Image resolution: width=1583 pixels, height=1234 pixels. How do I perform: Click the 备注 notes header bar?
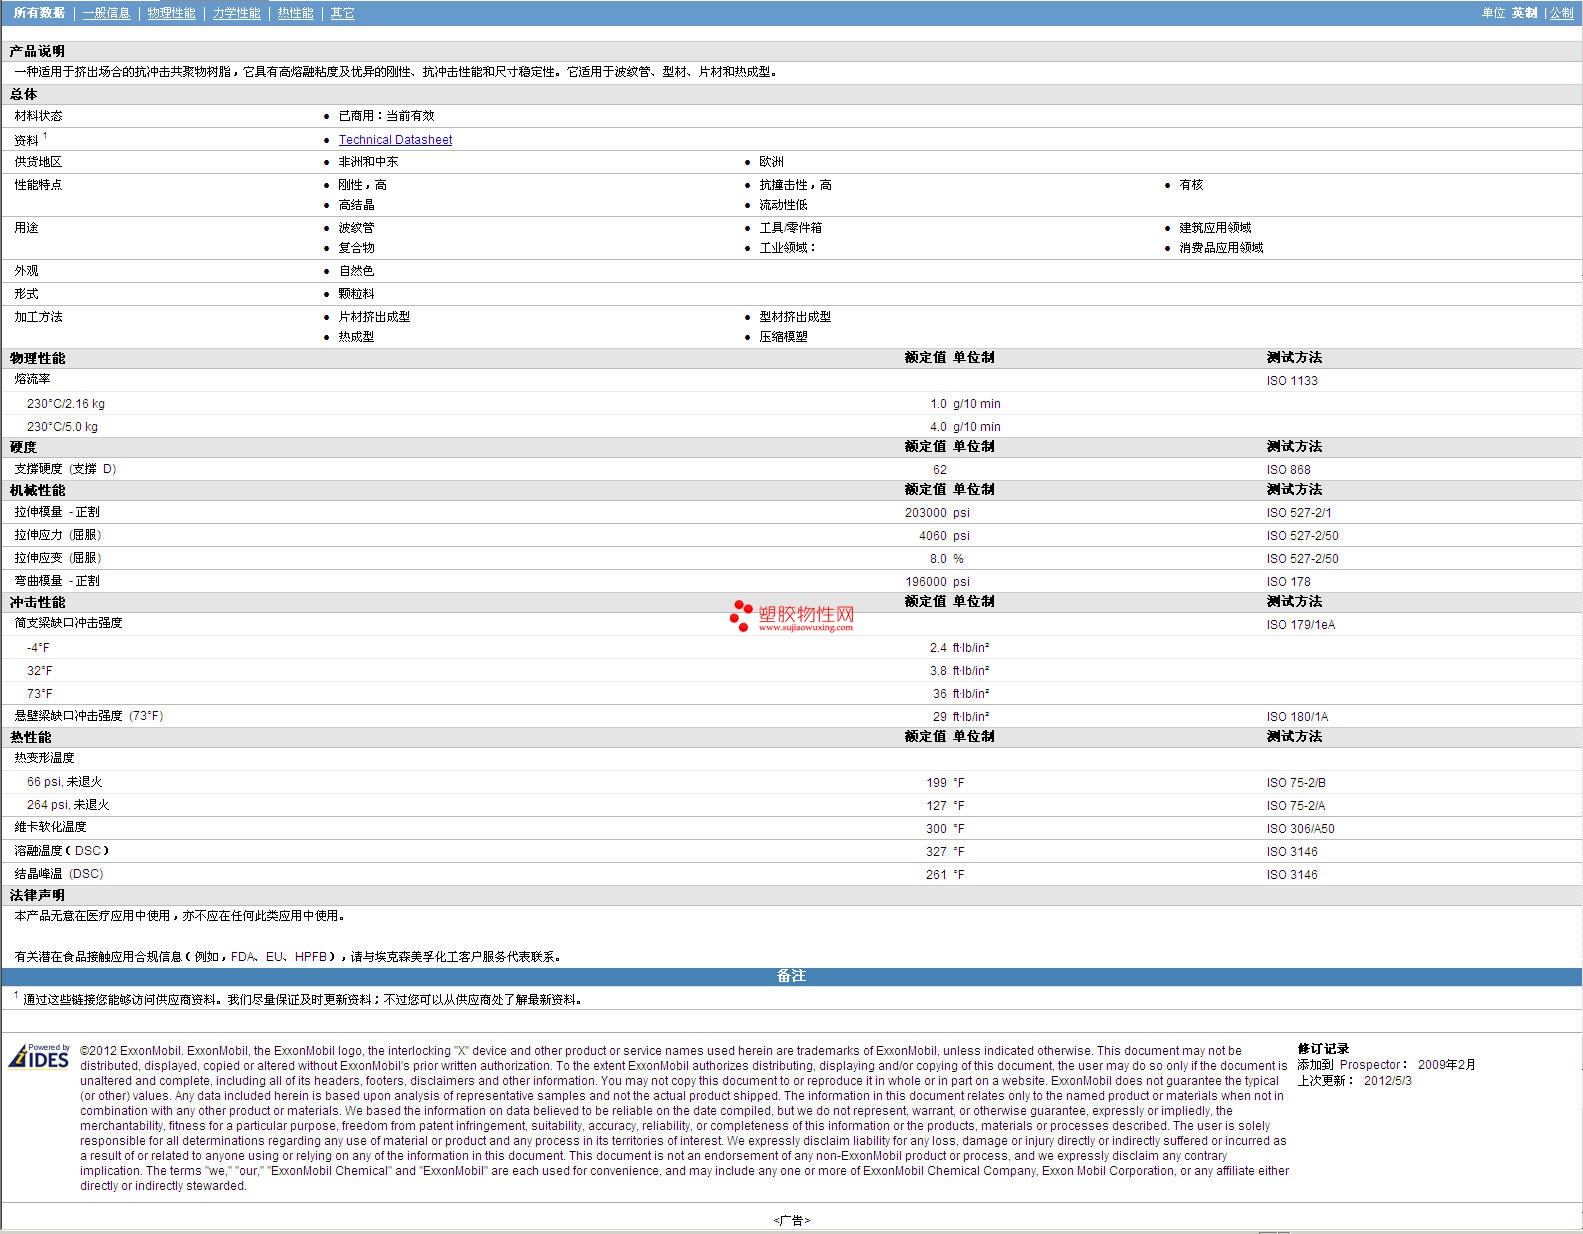pos(791,976)
